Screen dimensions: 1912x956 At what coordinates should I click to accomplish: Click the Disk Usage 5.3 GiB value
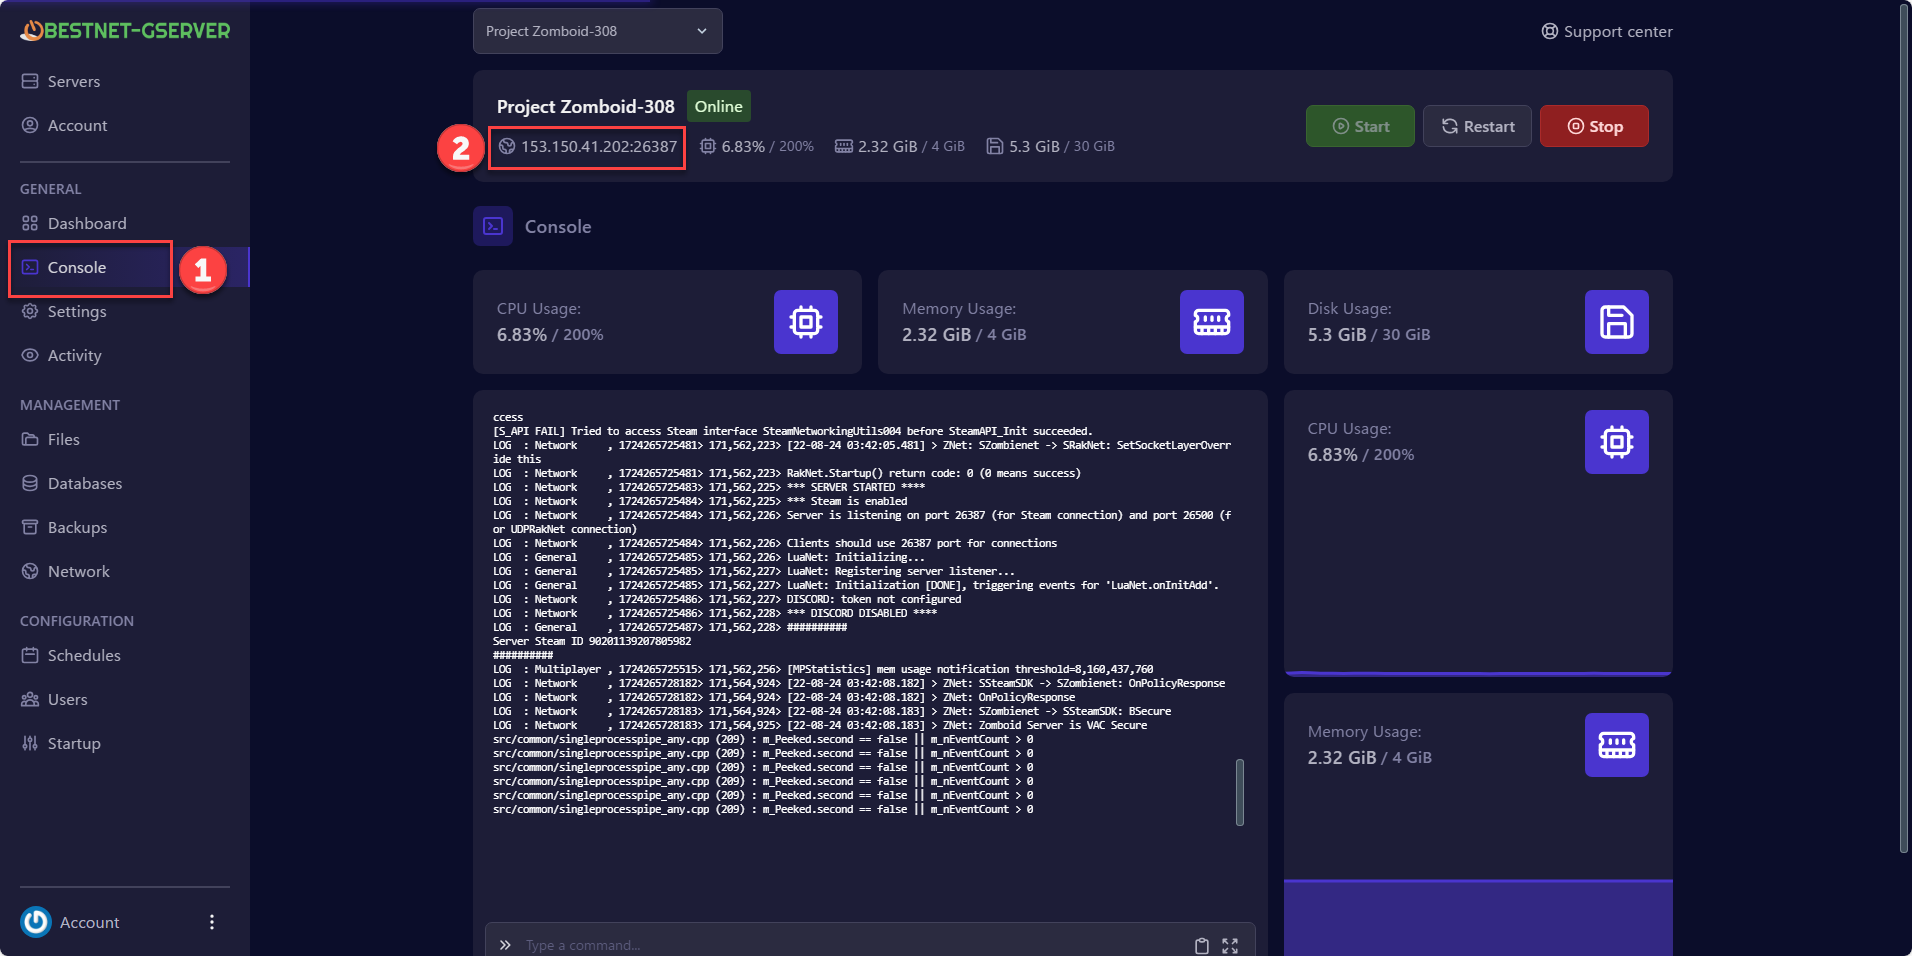click(1336, 335)
